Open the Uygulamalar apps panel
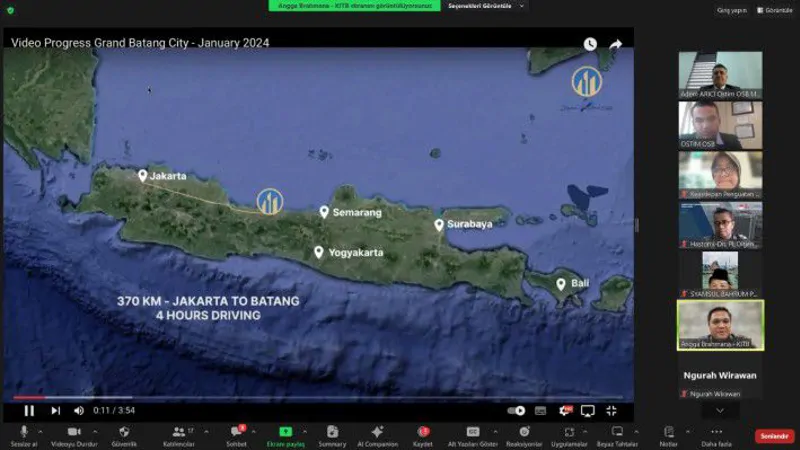The width and height of the screenshot is (800, 450). (569, 436)
